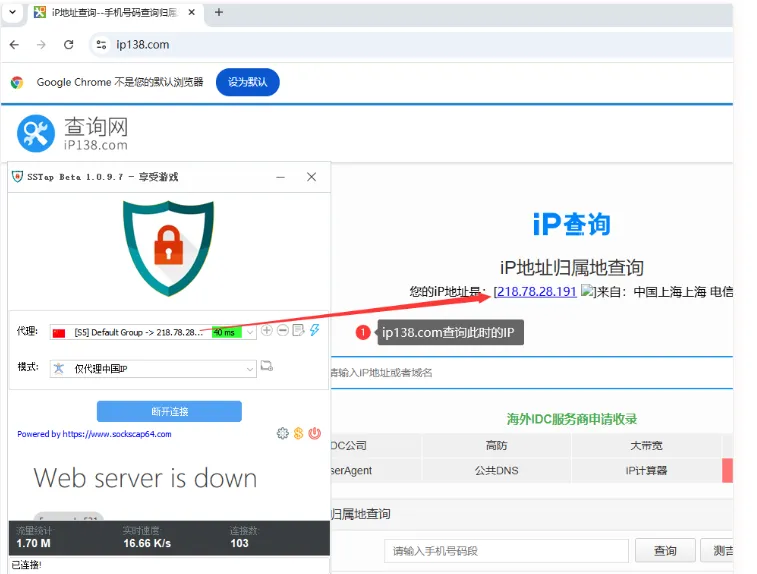
Task: Go forward in Chrome
Action: click(42, 45)
